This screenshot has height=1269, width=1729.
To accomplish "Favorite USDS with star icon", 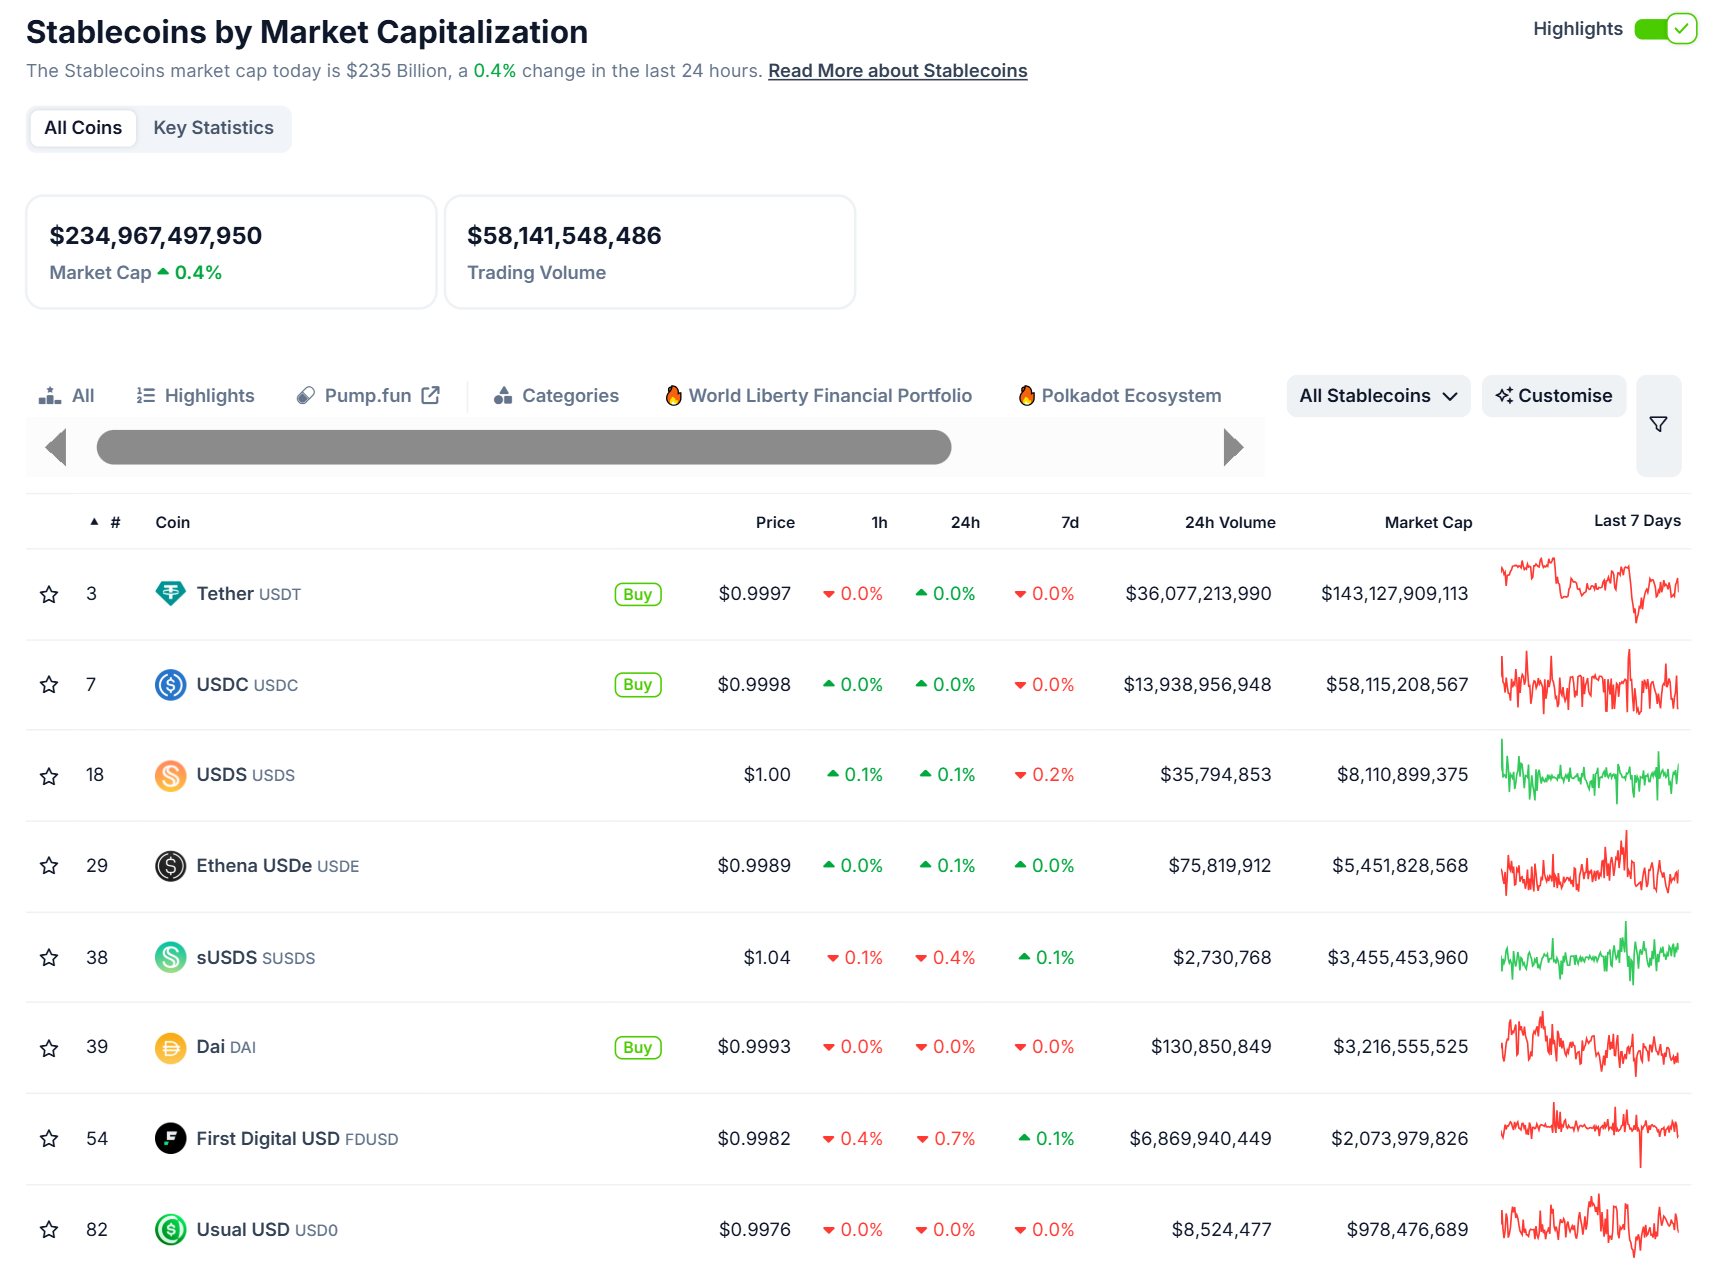I will (49, 776).
